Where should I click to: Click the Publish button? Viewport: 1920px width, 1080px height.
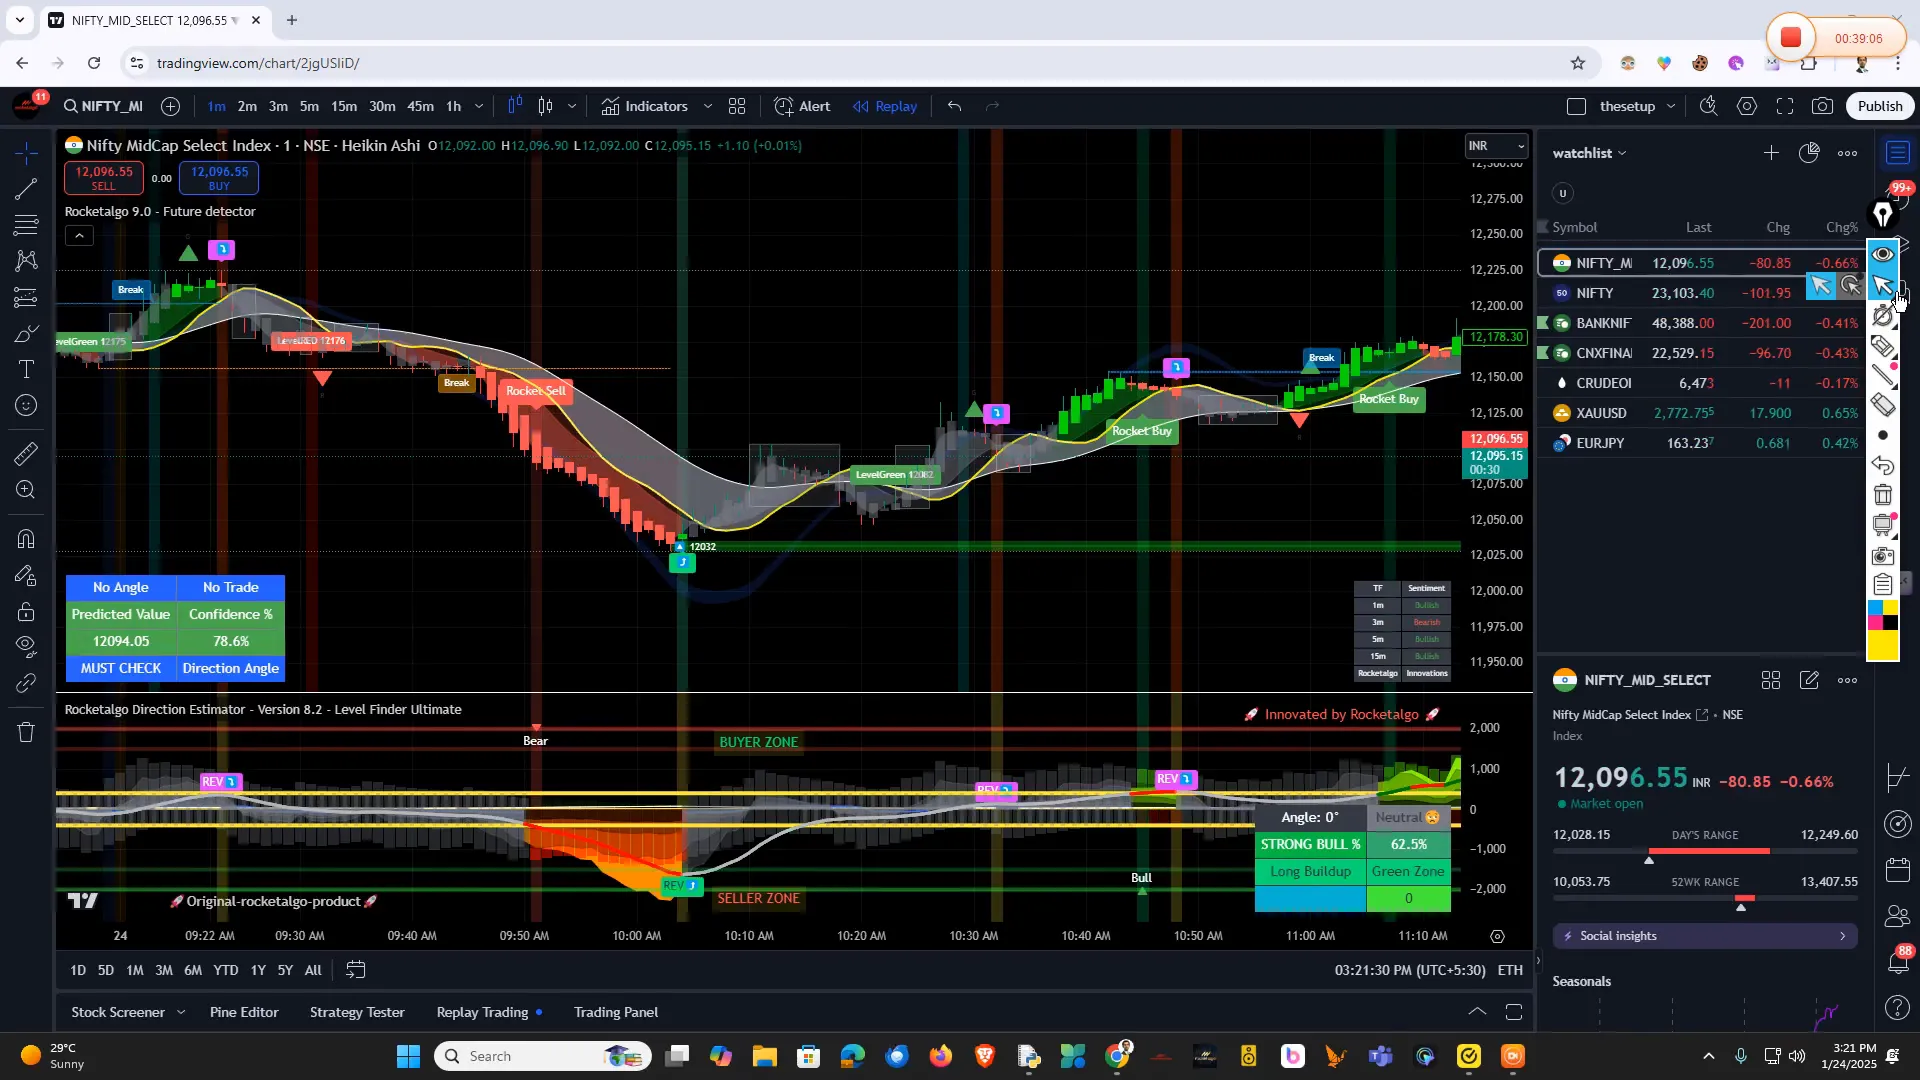(1879, 105)
